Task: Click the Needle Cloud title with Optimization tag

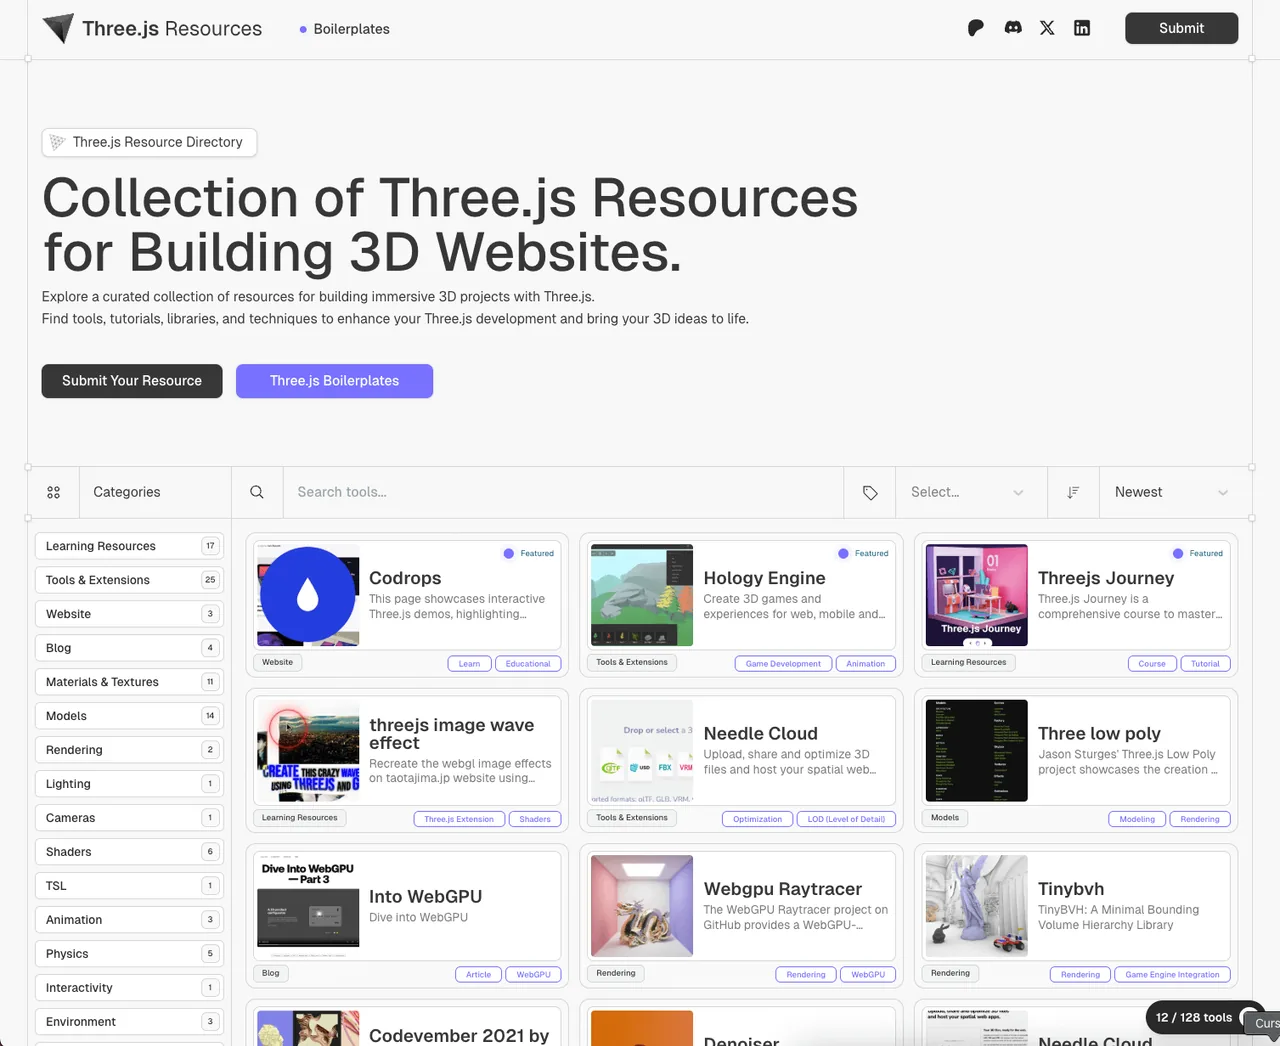Action: [x=760, y=734]
